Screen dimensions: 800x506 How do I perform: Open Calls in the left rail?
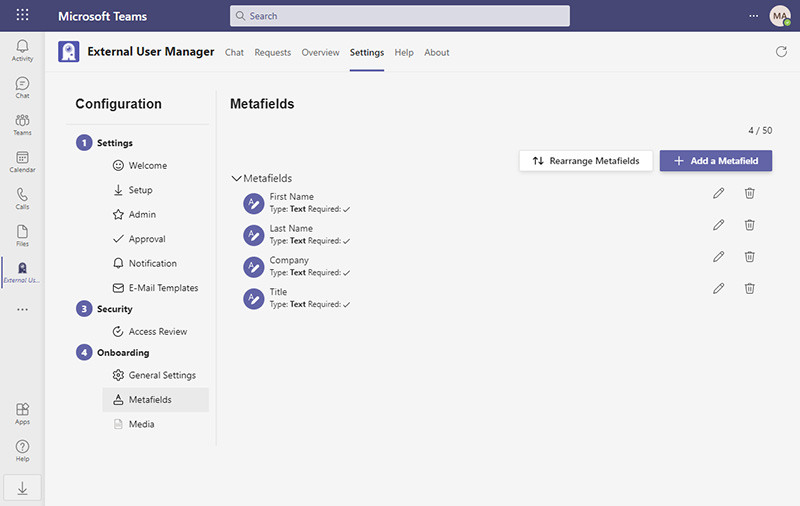(x=22, y=198)
